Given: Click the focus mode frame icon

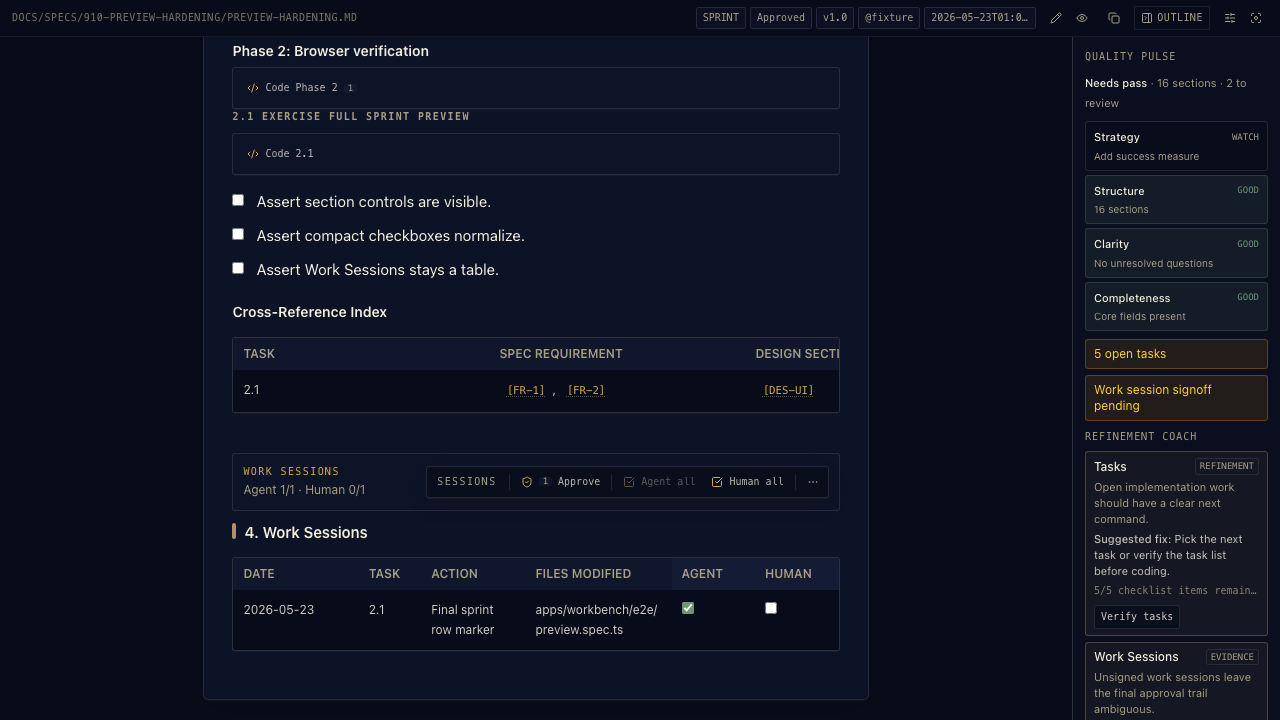Looking at the screenshot, I should tap(1256, 18).
